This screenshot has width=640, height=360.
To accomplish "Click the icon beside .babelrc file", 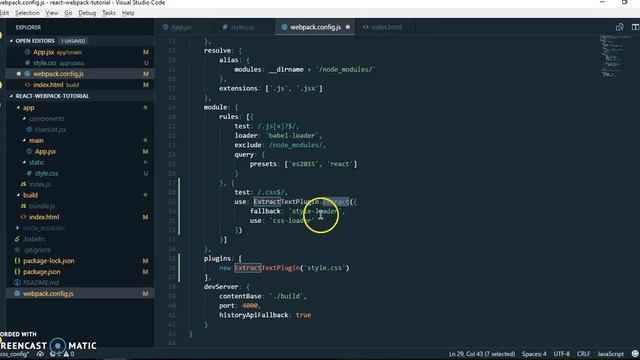I will pyautogui.click(x=17, y=239).
